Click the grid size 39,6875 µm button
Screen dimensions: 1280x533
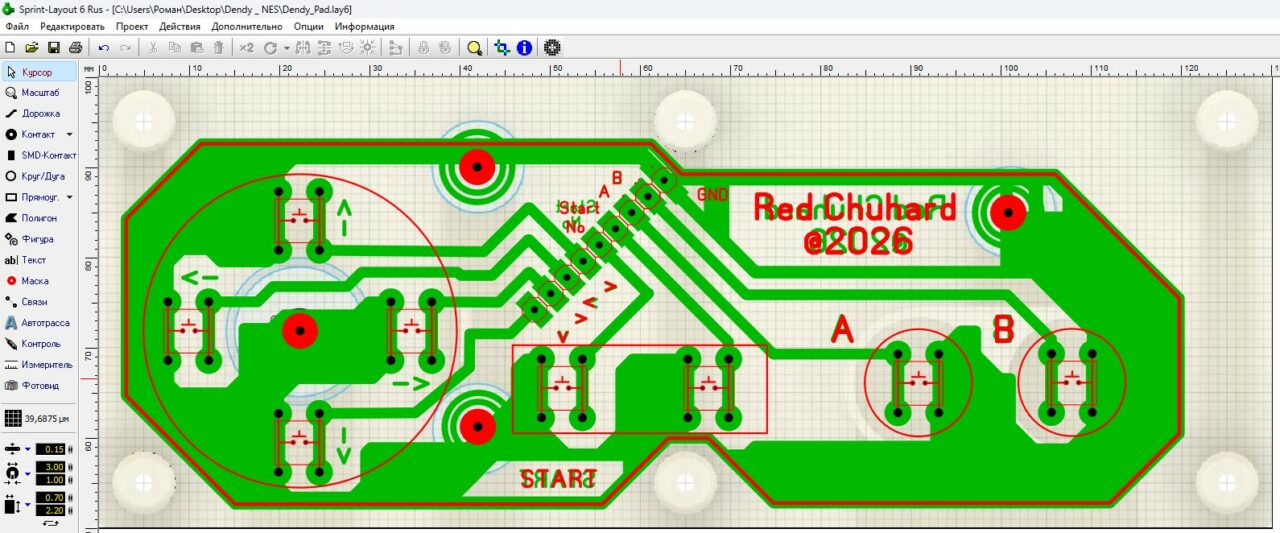pos(40,418)
